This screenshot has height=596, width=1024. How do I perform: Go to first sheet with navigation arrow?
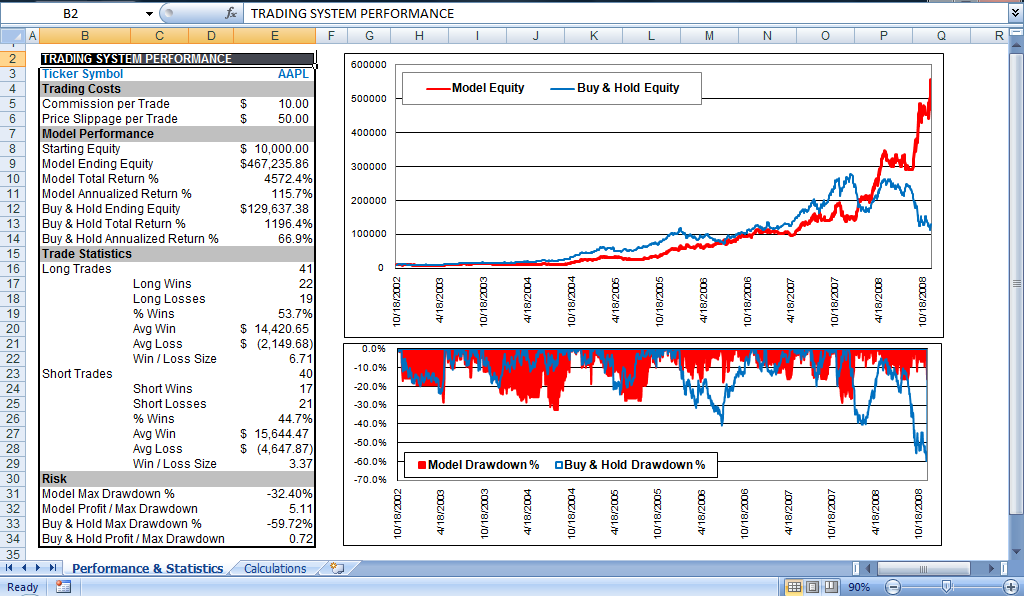pyautogui.click(x=9, y=568)
